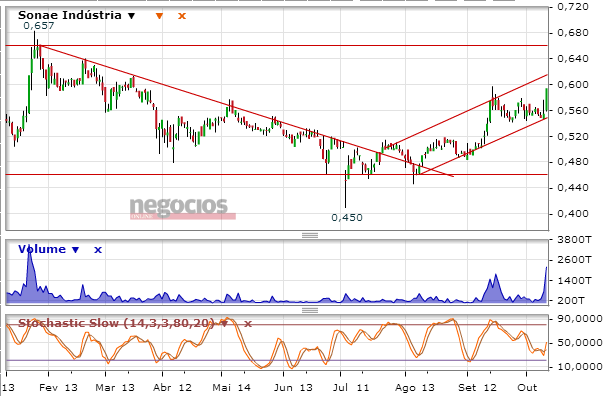
Task: Open the Volume panel dropdown arrow
Action: pyautogui.click(x=75, y=250)
